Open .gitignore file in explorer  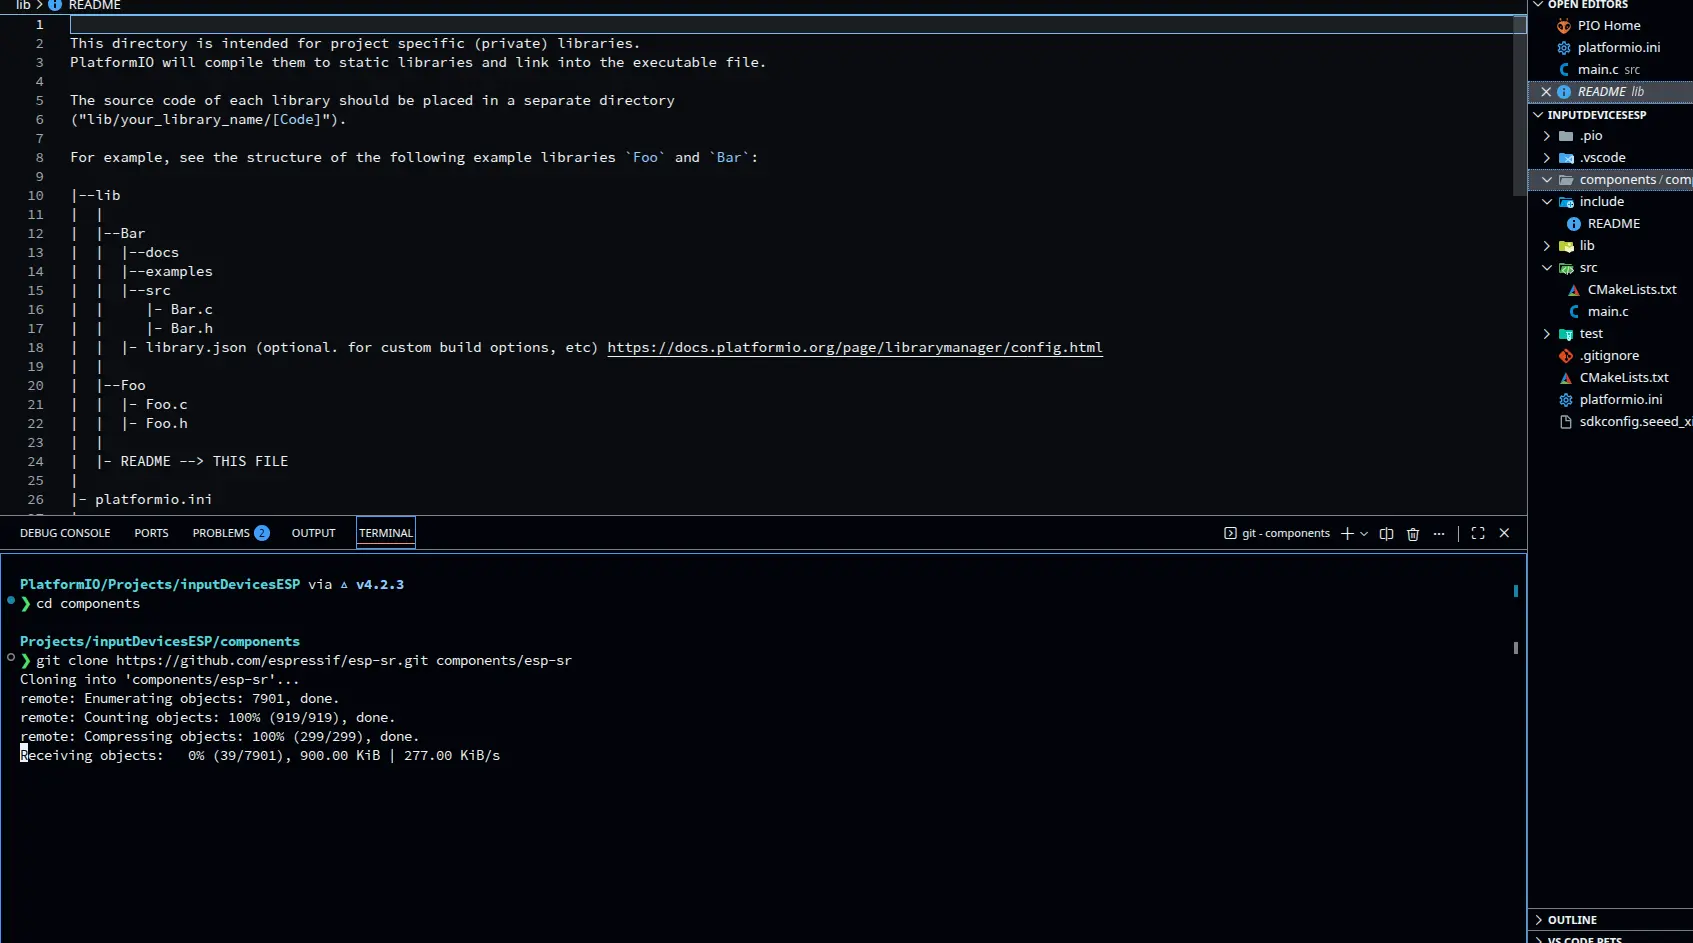(x=1610, y=356)
